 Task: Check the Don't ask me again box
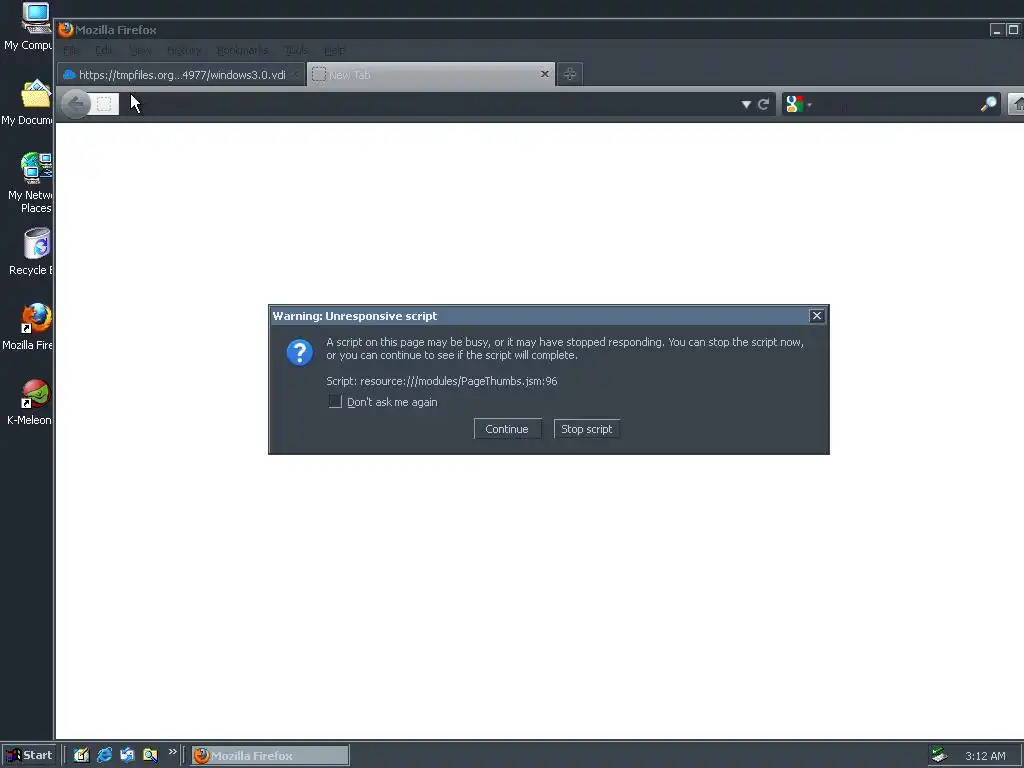point(335,401)
